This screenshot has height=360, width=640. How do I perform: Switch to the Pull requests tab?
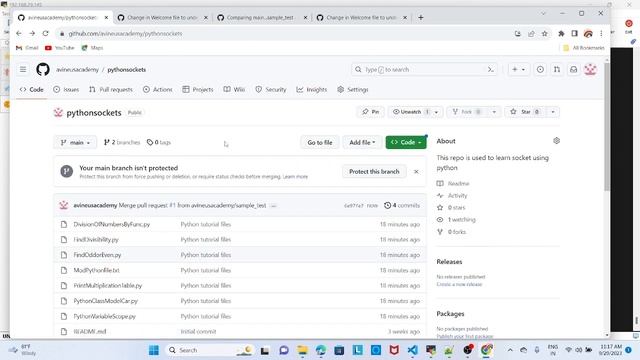111,89
